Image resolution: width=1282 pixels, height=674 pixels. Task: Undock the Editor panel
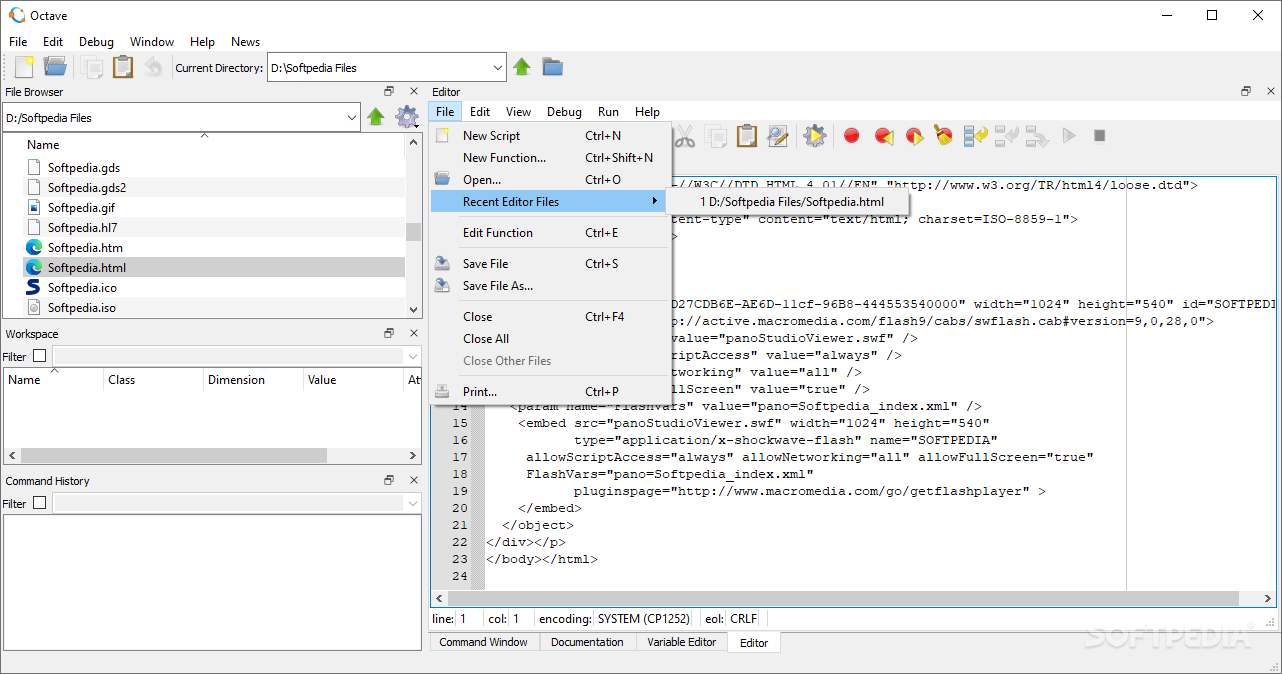click(1246, 91)
